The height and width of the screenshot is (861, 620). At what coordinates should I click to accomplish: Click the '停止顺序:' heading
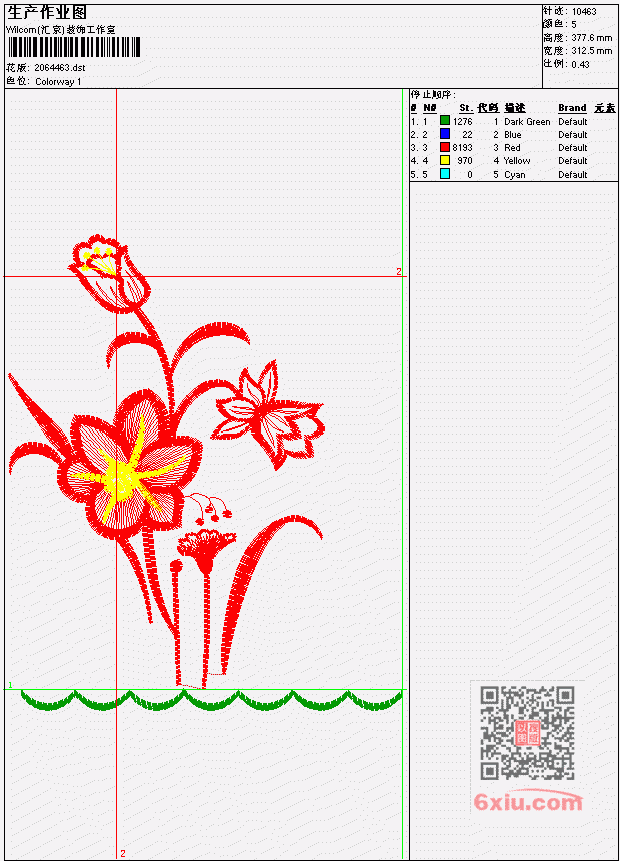click(x=433, y=95)
